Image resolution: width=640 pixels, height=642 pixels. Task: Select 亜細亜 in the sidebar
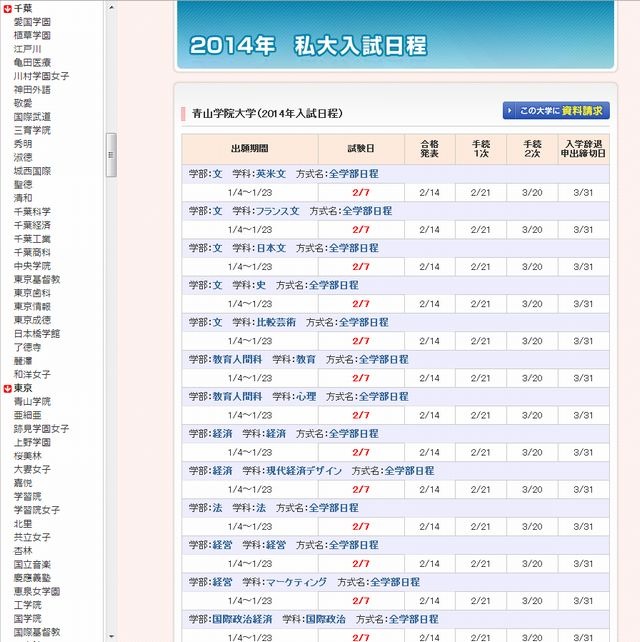tap(27, 415)
